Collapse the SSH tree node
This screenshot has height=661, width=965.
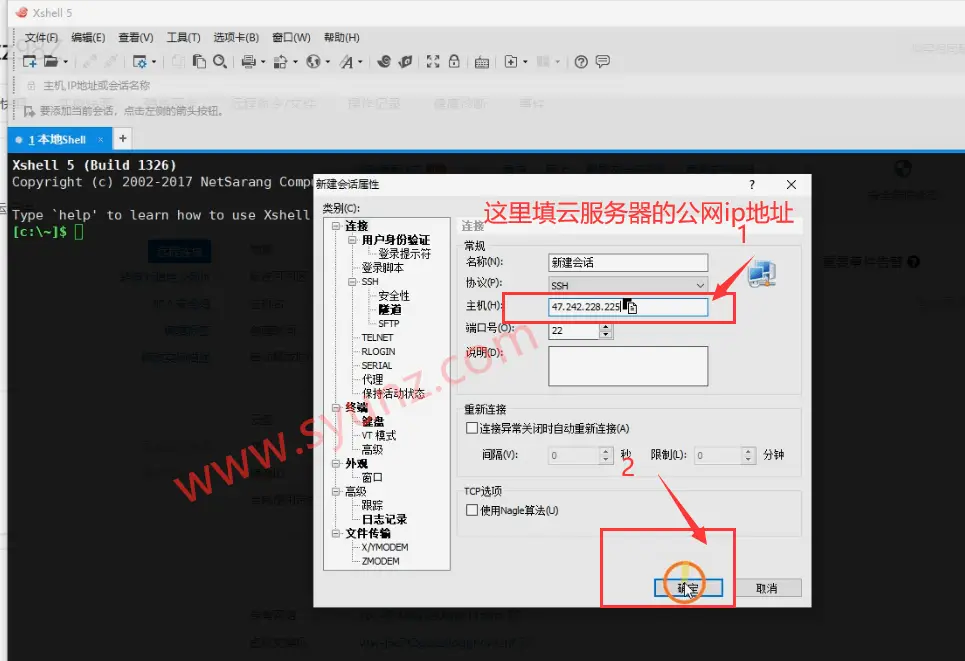click(350, 282)
